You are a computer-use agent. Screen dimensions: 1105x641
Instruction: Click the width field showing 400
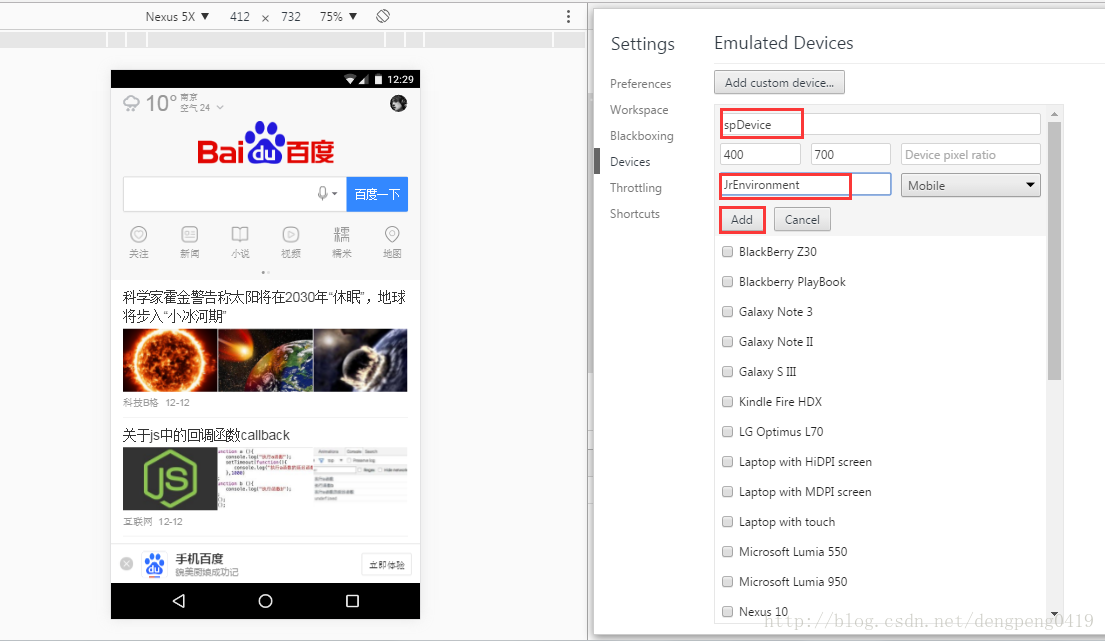tap(760, 154)
